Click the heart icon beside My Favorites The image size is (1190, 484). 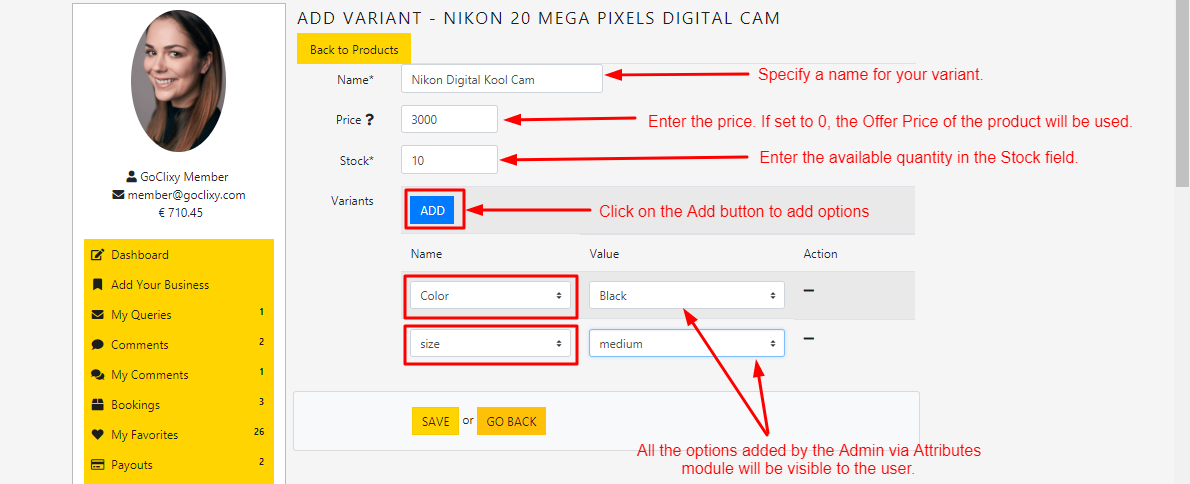pos(98,435)
